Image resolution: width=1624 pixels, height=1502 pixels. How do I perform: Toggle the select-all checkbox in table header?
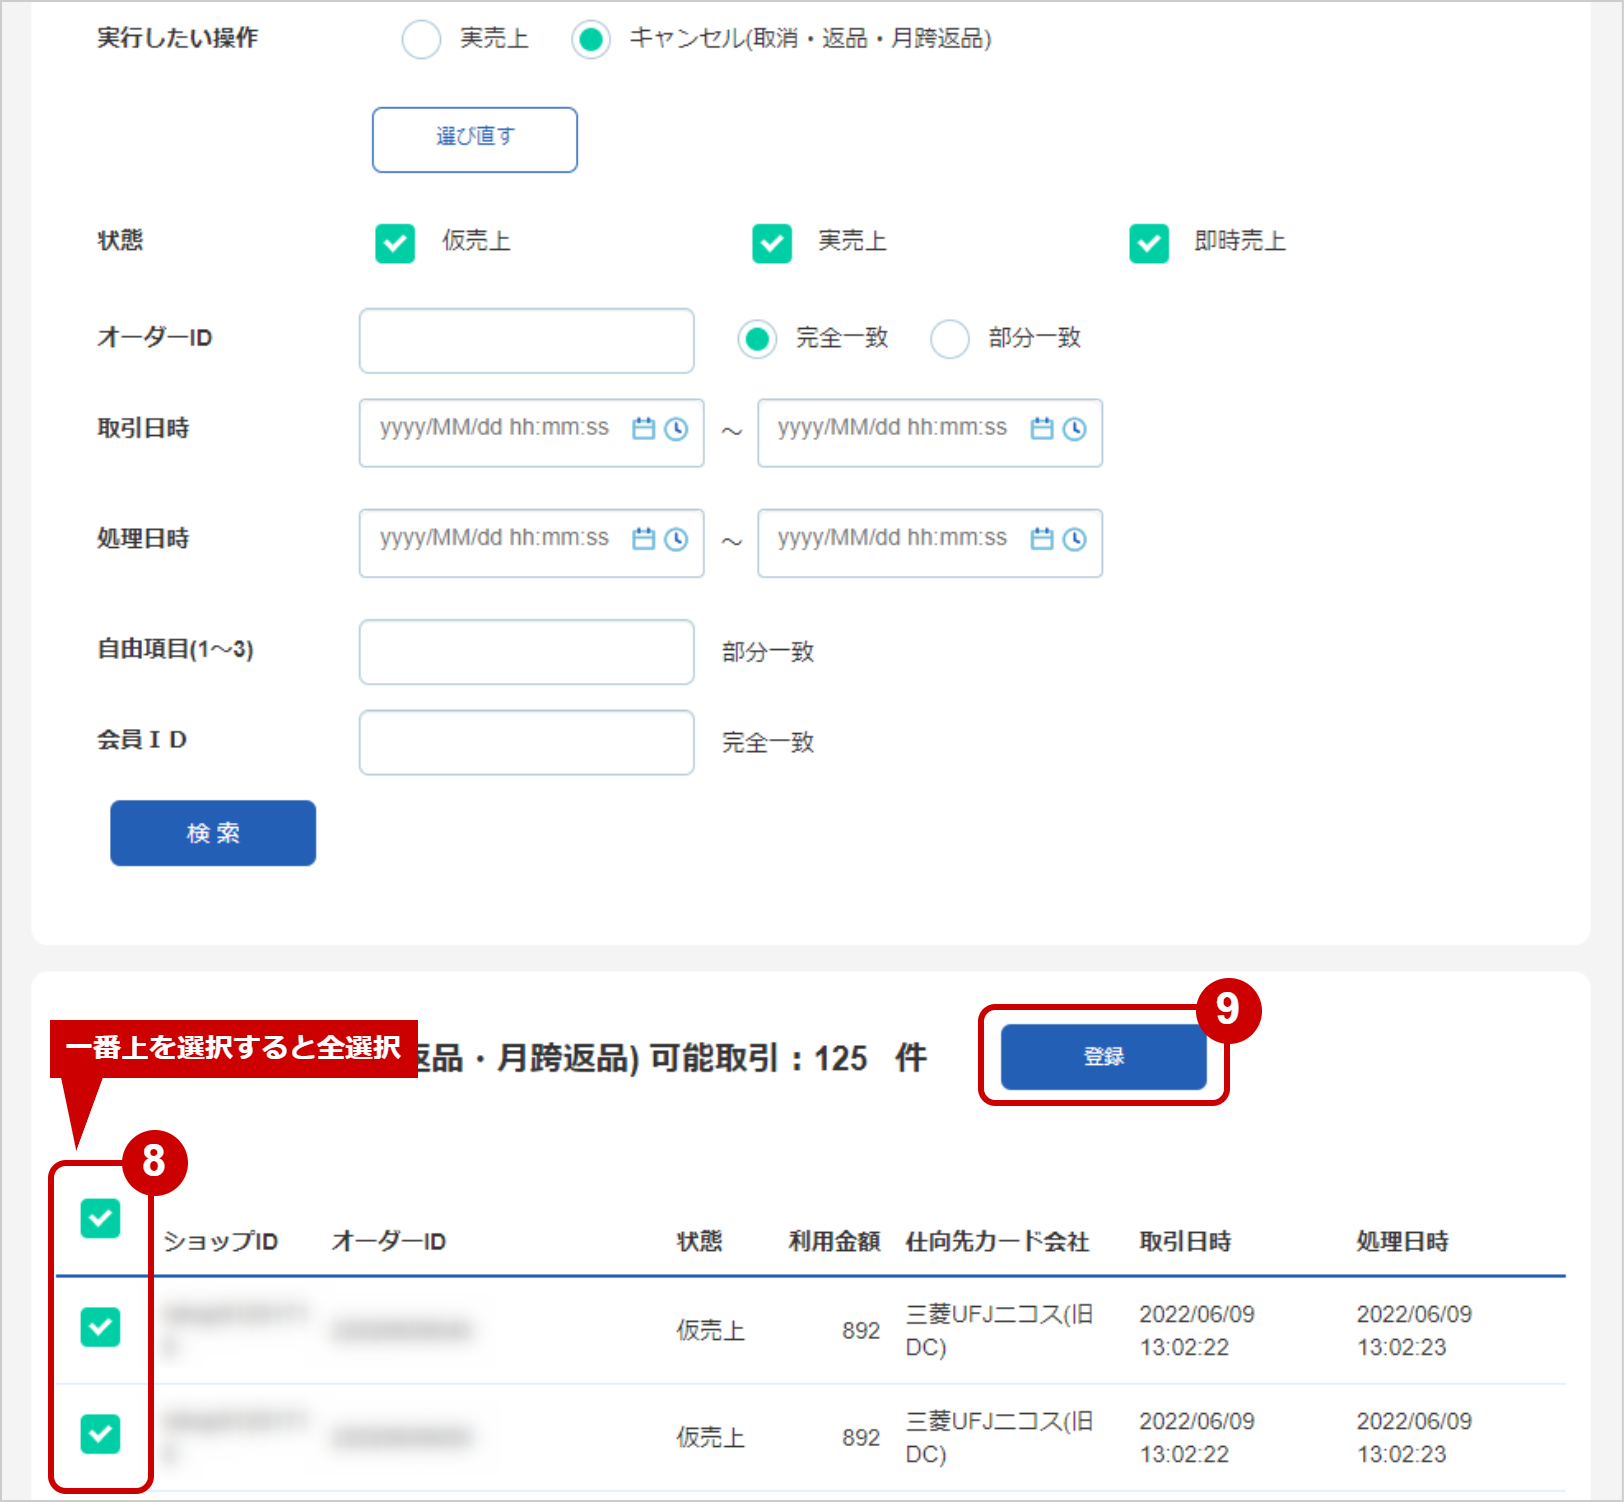pos(100,1218)
